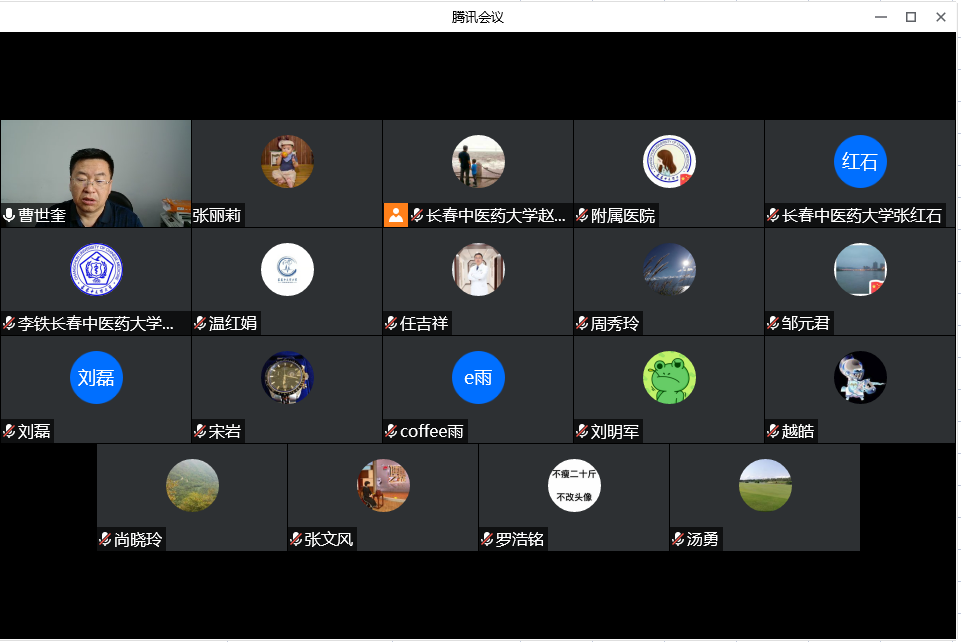Click the blue 红石 avatar circle

click(x=860, y=162)
